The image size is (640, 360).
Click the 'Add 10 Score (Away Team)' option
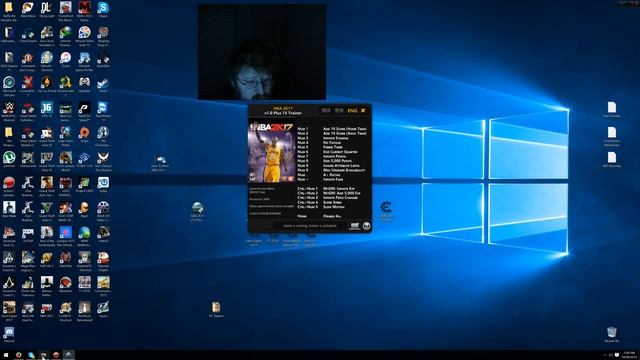click(x=345, y=133)
